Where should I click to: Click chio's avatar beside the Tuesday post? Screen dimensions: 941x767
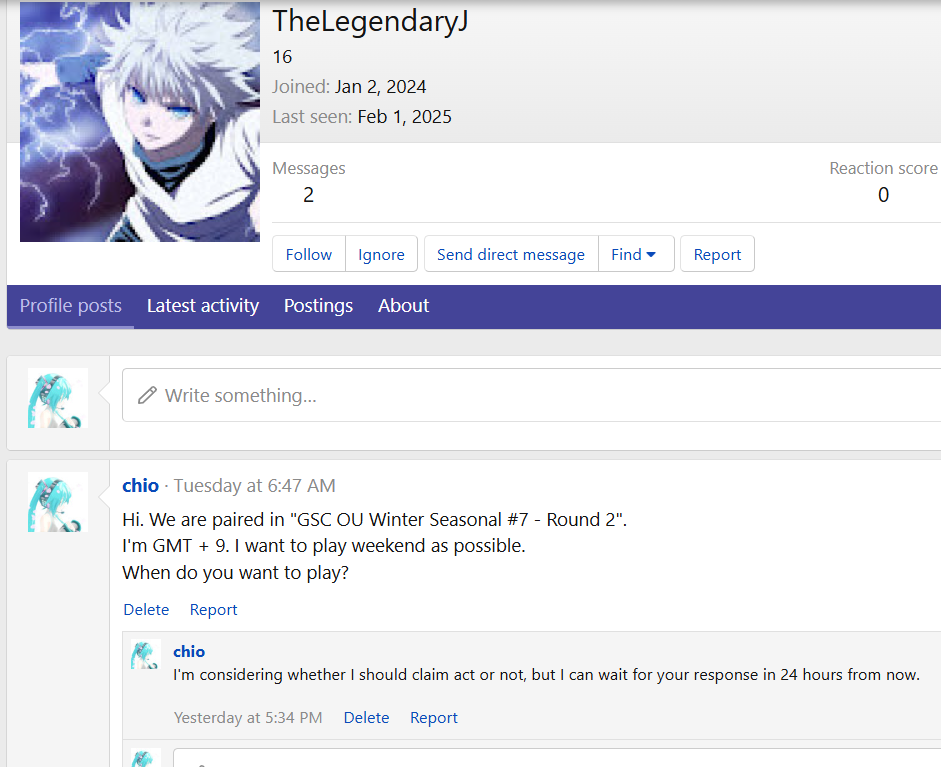pyautogui.click(x=58, y=502)
